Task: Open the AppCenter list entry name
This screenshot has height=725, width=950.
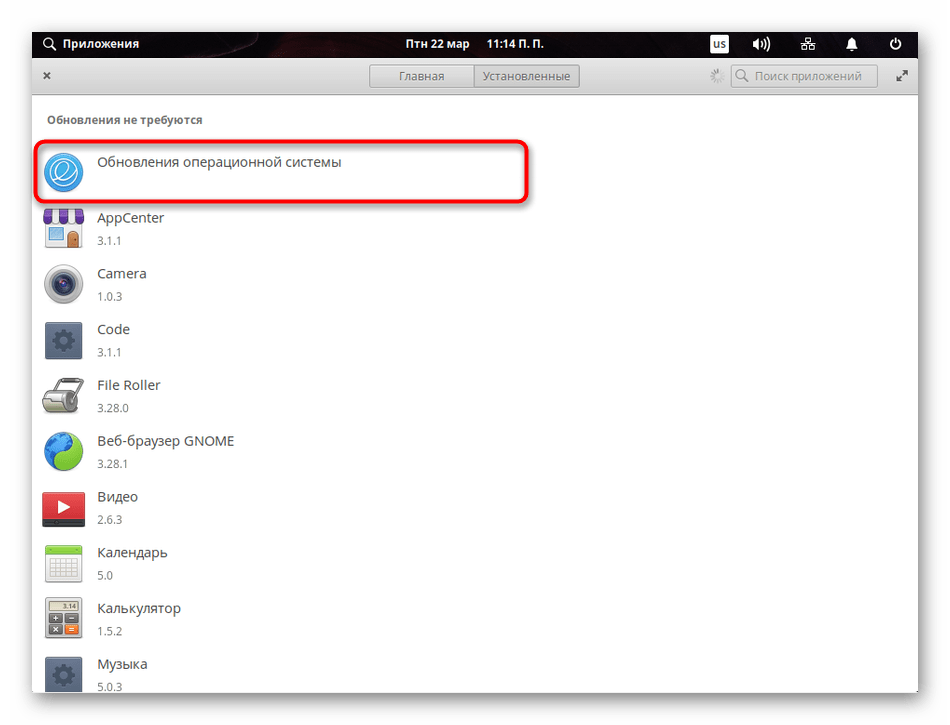Action: pos(130,218)
